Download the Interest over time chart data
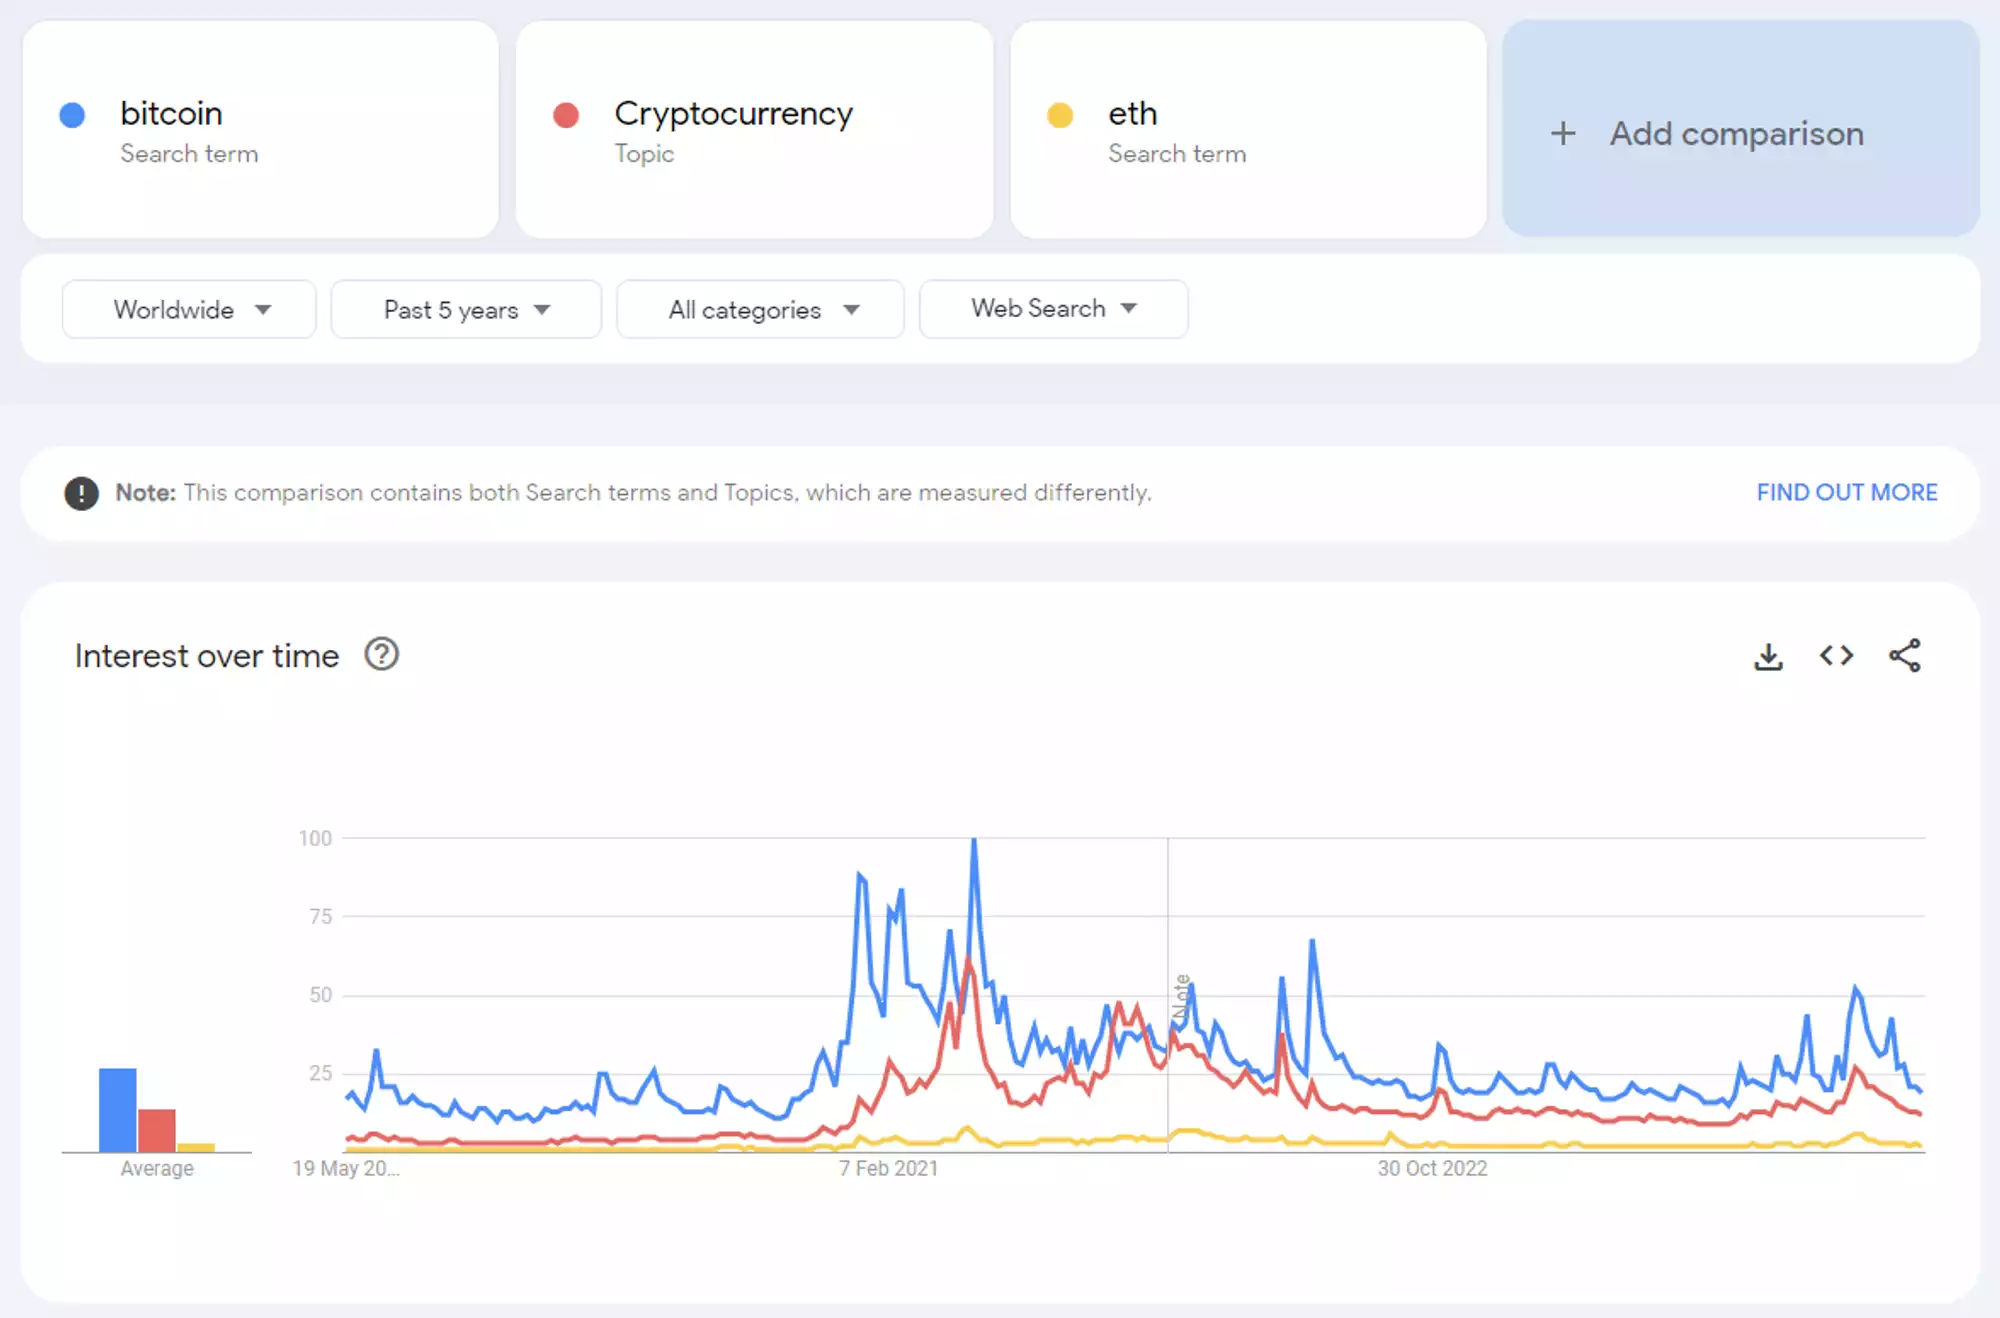 point(1768,656)
